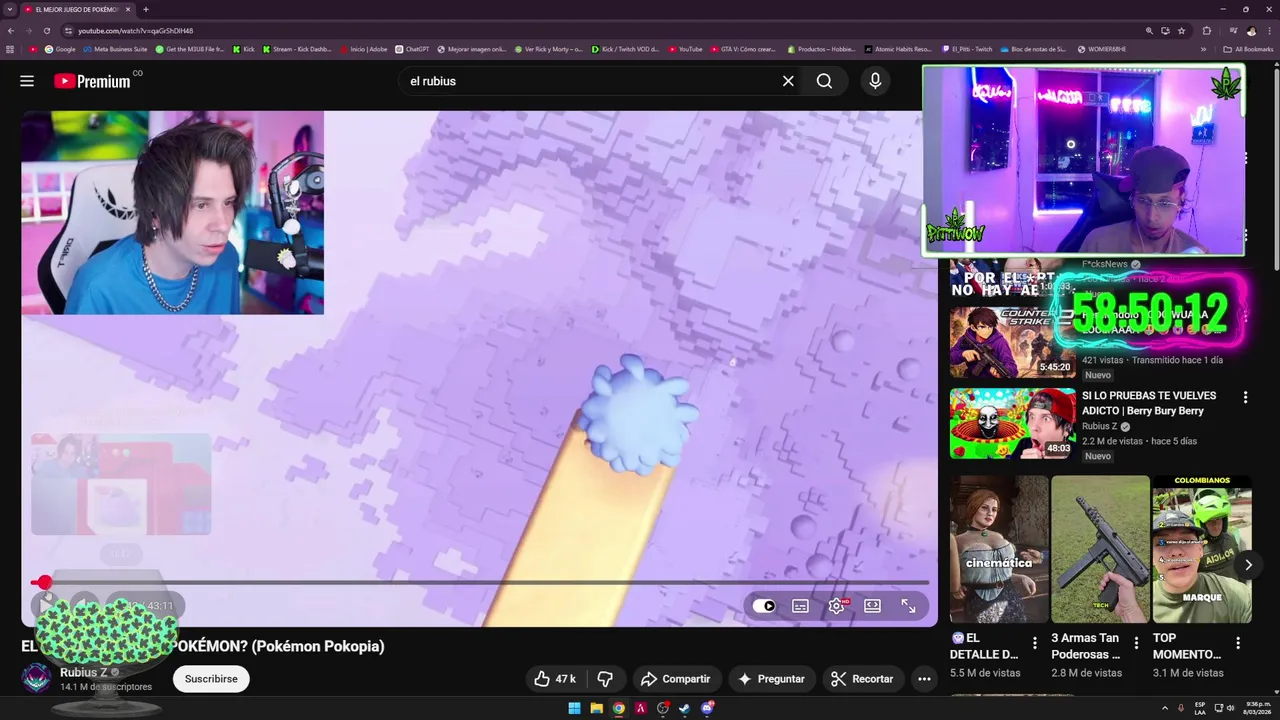The width and height of the screenshot is (1280, 720).
Task: Open the ChatGPT bookmark
Action: (412, 49)
